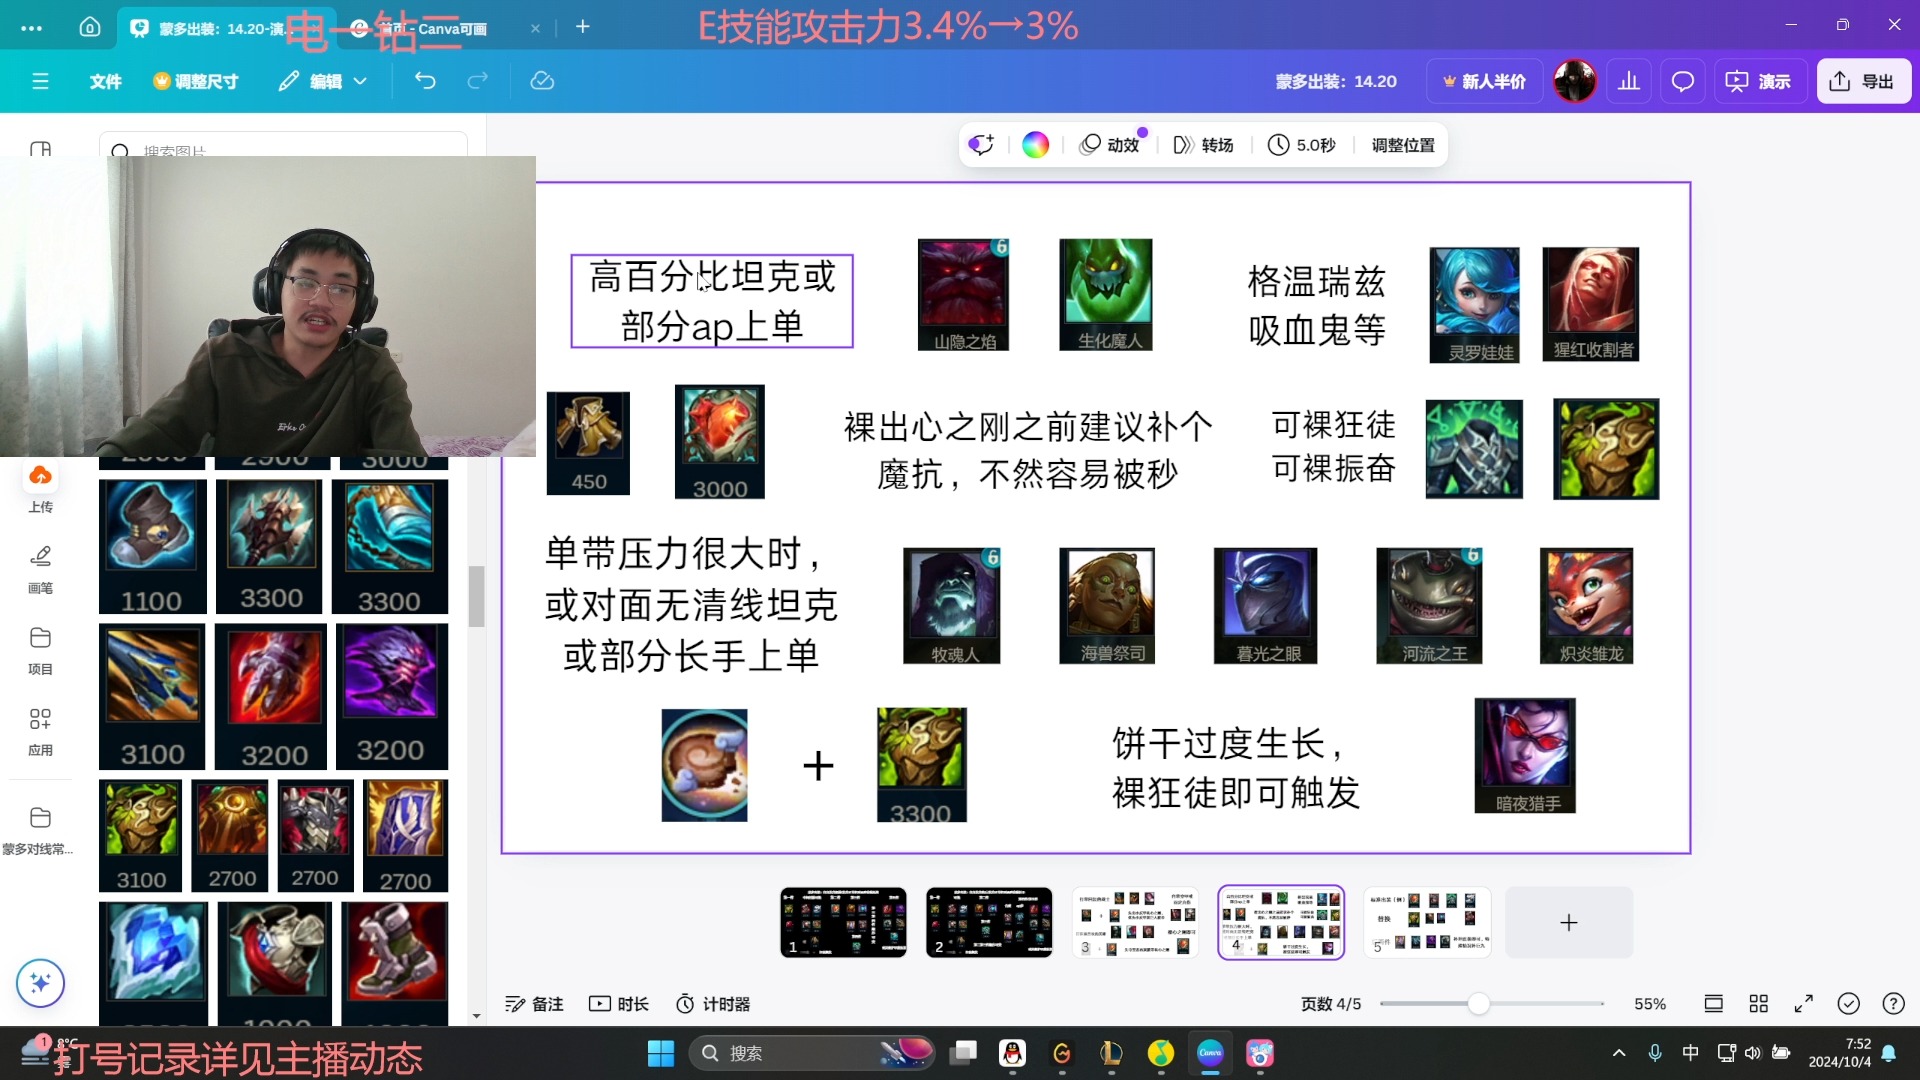Screen dimensions: 1920x1080
Task: Go to page 3 thumbnail
Action: 1135,922
